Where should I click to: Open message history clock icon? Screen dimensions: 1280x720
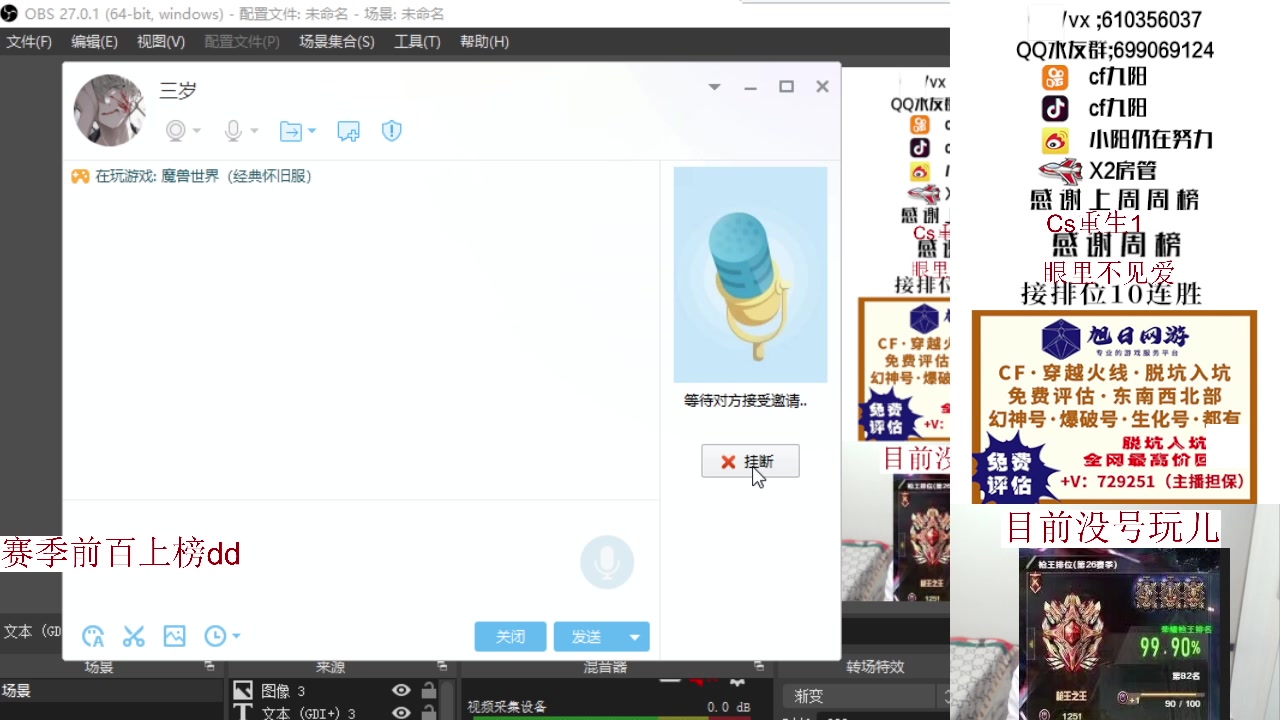click(x=215, y=636)
